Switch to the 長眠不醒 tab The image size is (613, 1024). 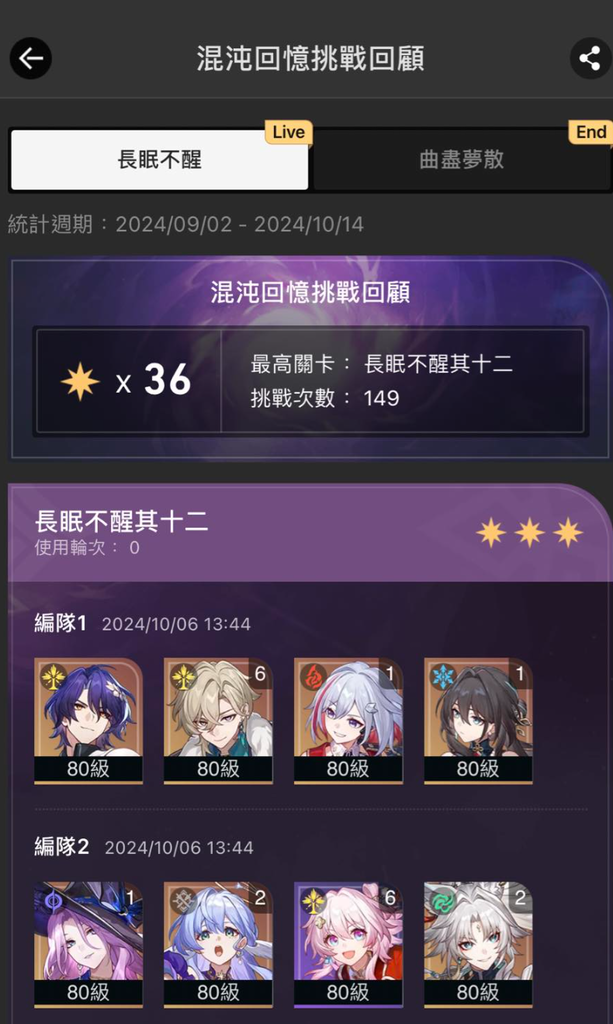point(159,159)
